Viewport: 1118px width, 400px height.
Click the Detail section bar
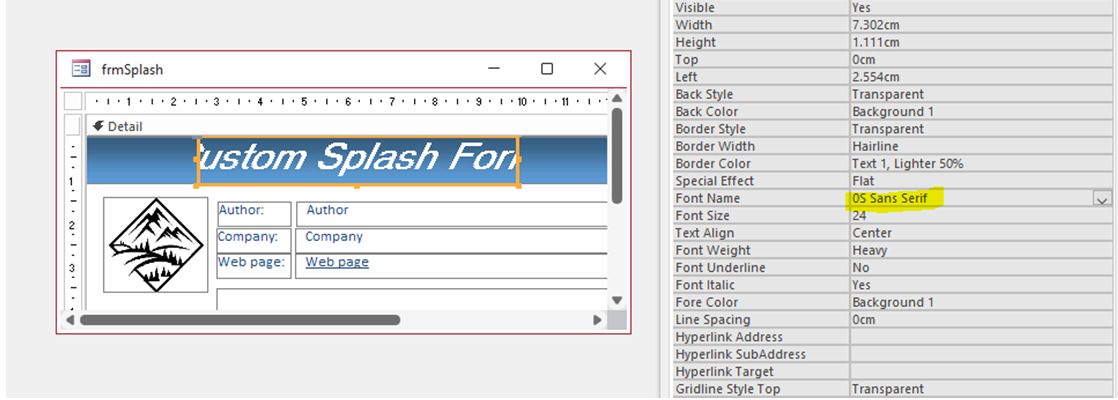(347, 126)
